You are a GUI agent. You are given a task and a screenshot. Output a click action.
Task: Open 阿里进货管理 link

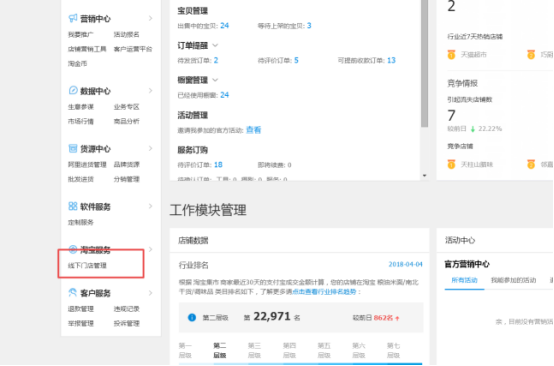click(x=87, y=165)
